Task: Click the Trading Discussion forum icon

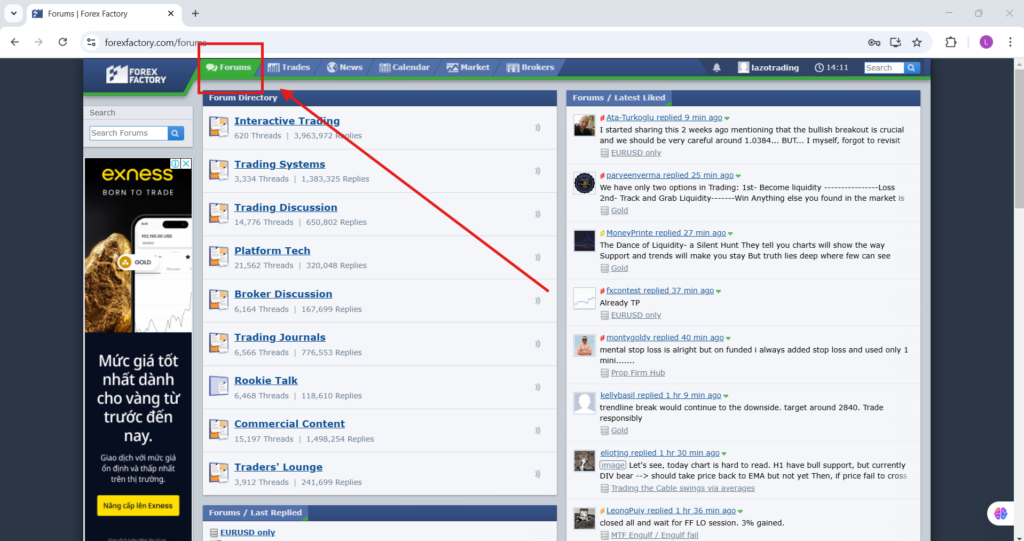Action: click(x=219, y=213)
